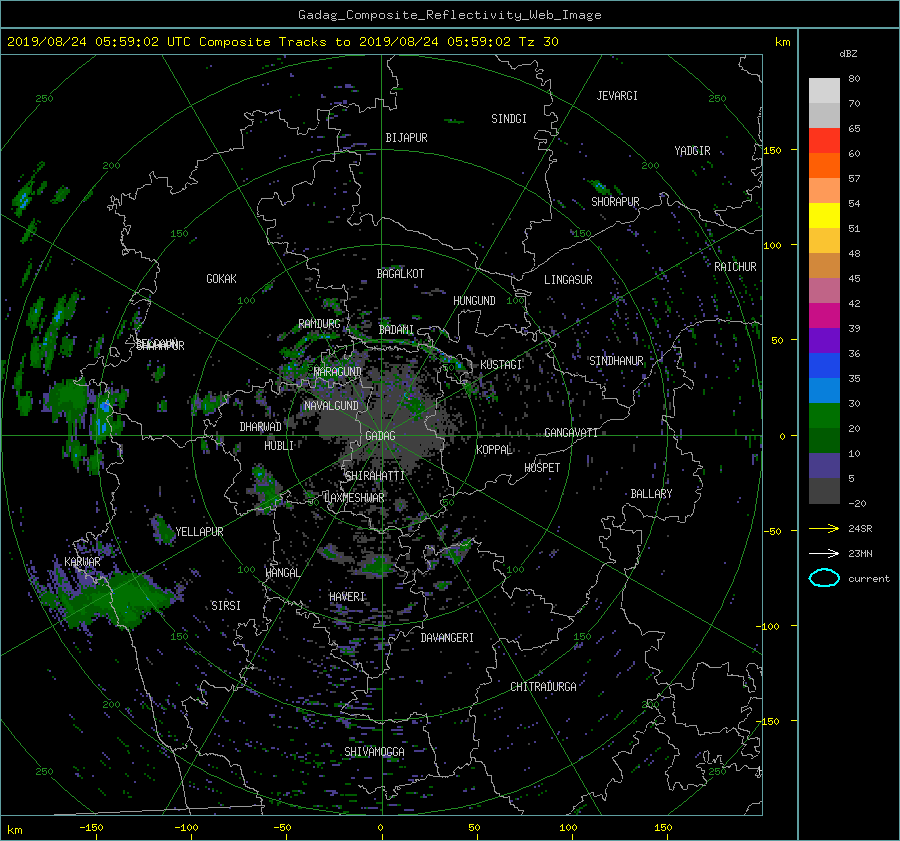The image size is (900, 841).
Task: Select the yellow 54 dBZ color swatch
Action: pyautogui.click(x=824, y=215)
